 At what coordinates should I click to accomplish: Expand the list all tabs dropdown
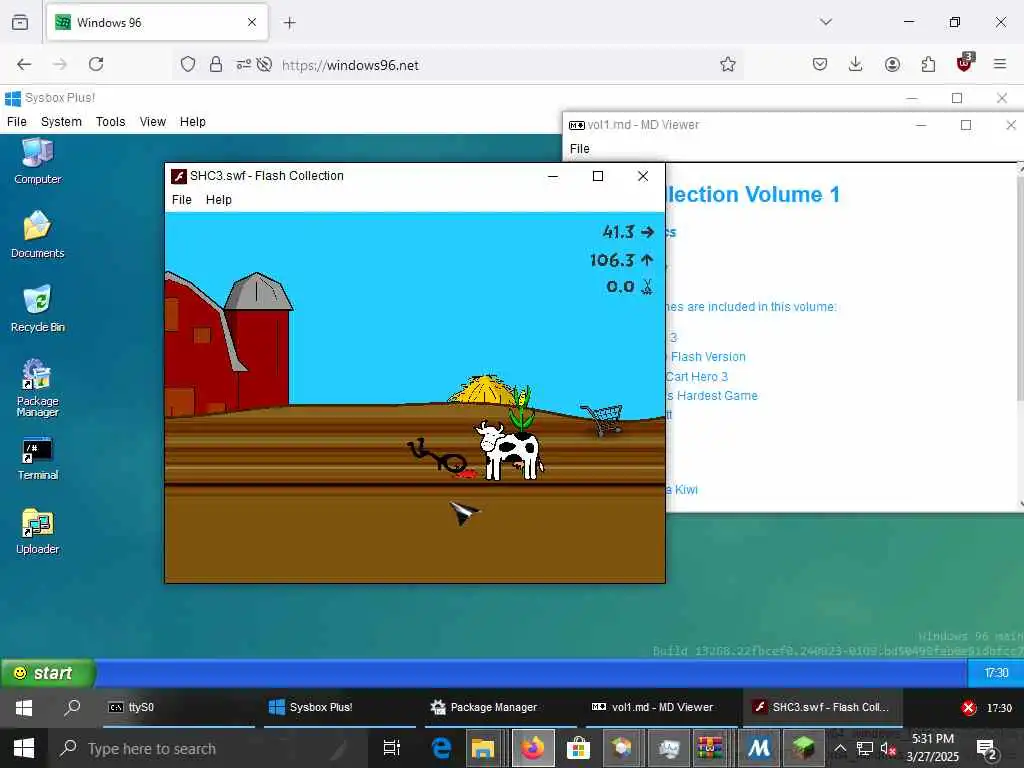click(825, 22)
